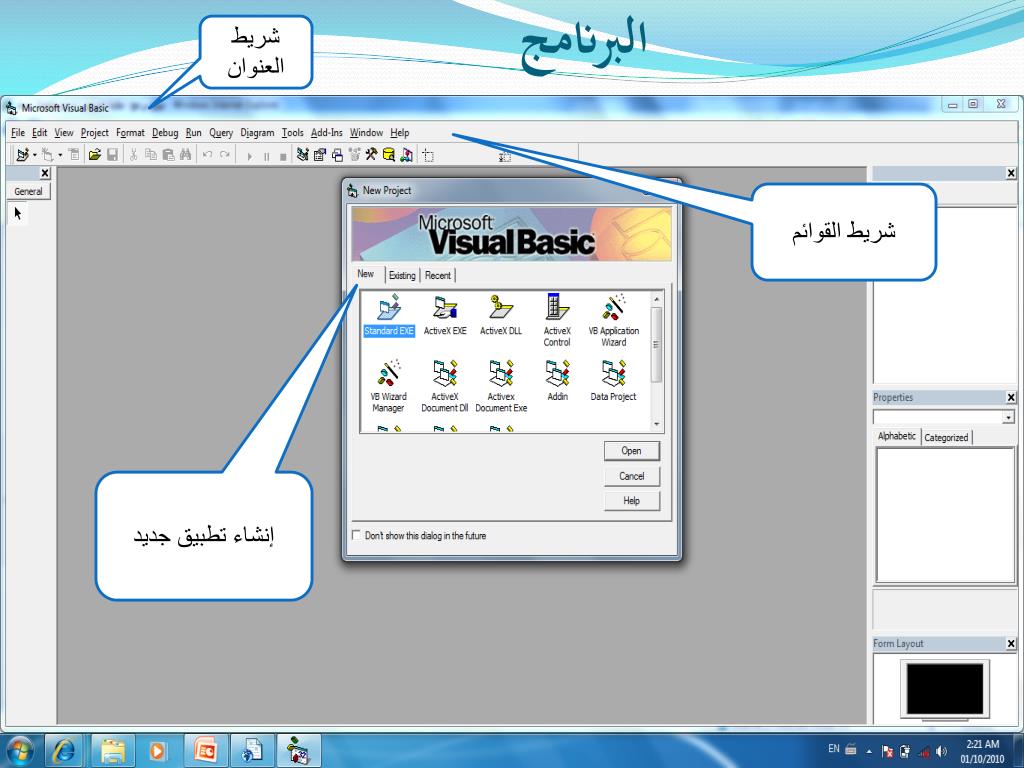Select the Activex Document Exe icon

pyautogui.click(x=501, y=385)
